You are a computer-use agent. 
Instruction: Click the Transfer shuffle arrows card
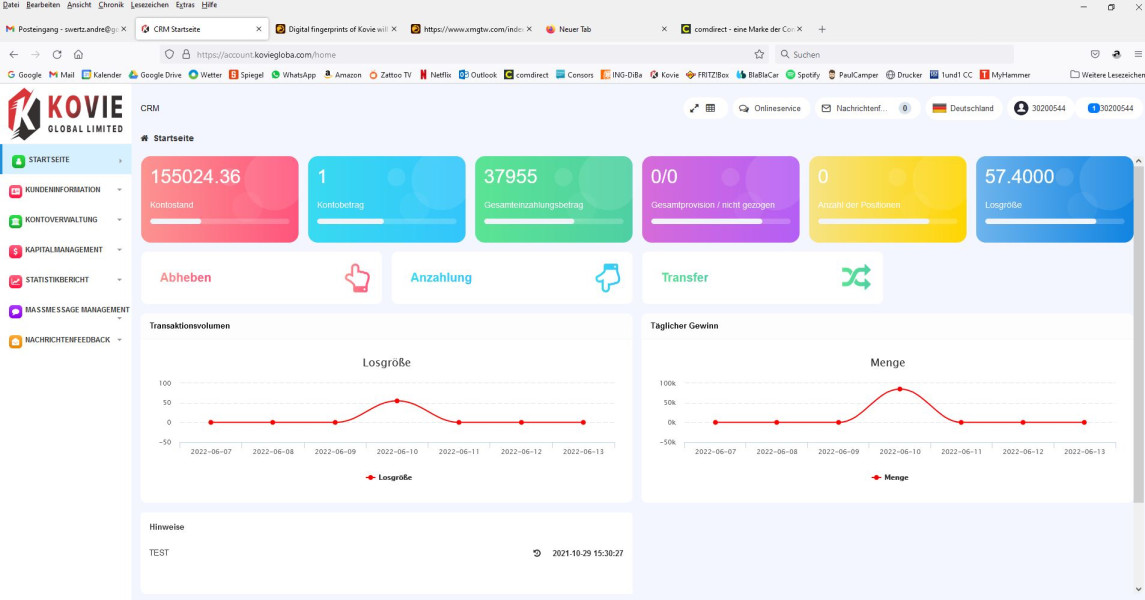tap(761, 277)
